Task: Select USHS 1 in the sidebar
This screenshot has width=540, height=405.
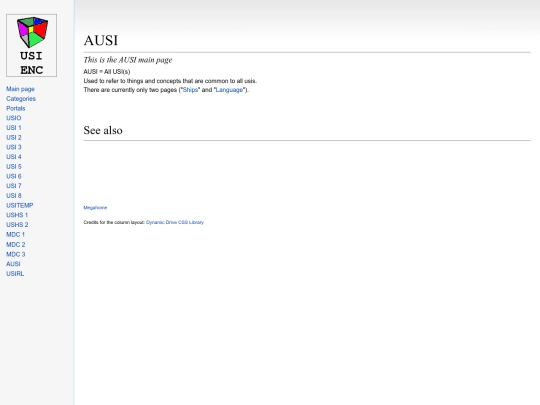Action: tap(17, 215)
